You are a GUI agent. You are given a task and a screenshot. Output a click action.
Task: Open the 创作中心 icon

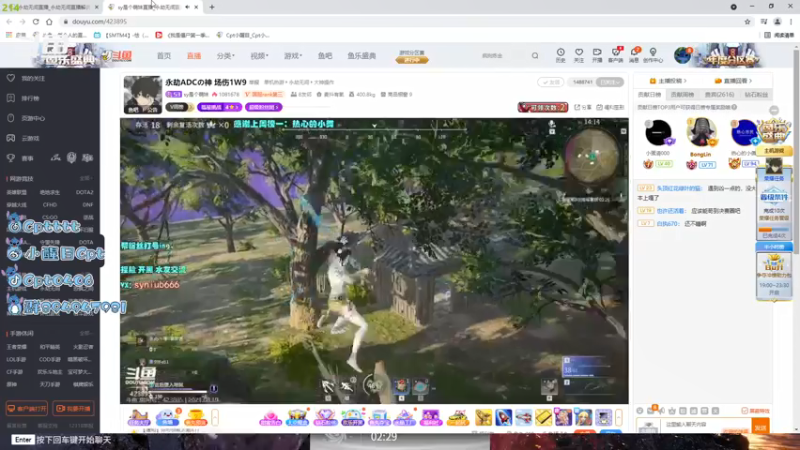coord(653,55)
